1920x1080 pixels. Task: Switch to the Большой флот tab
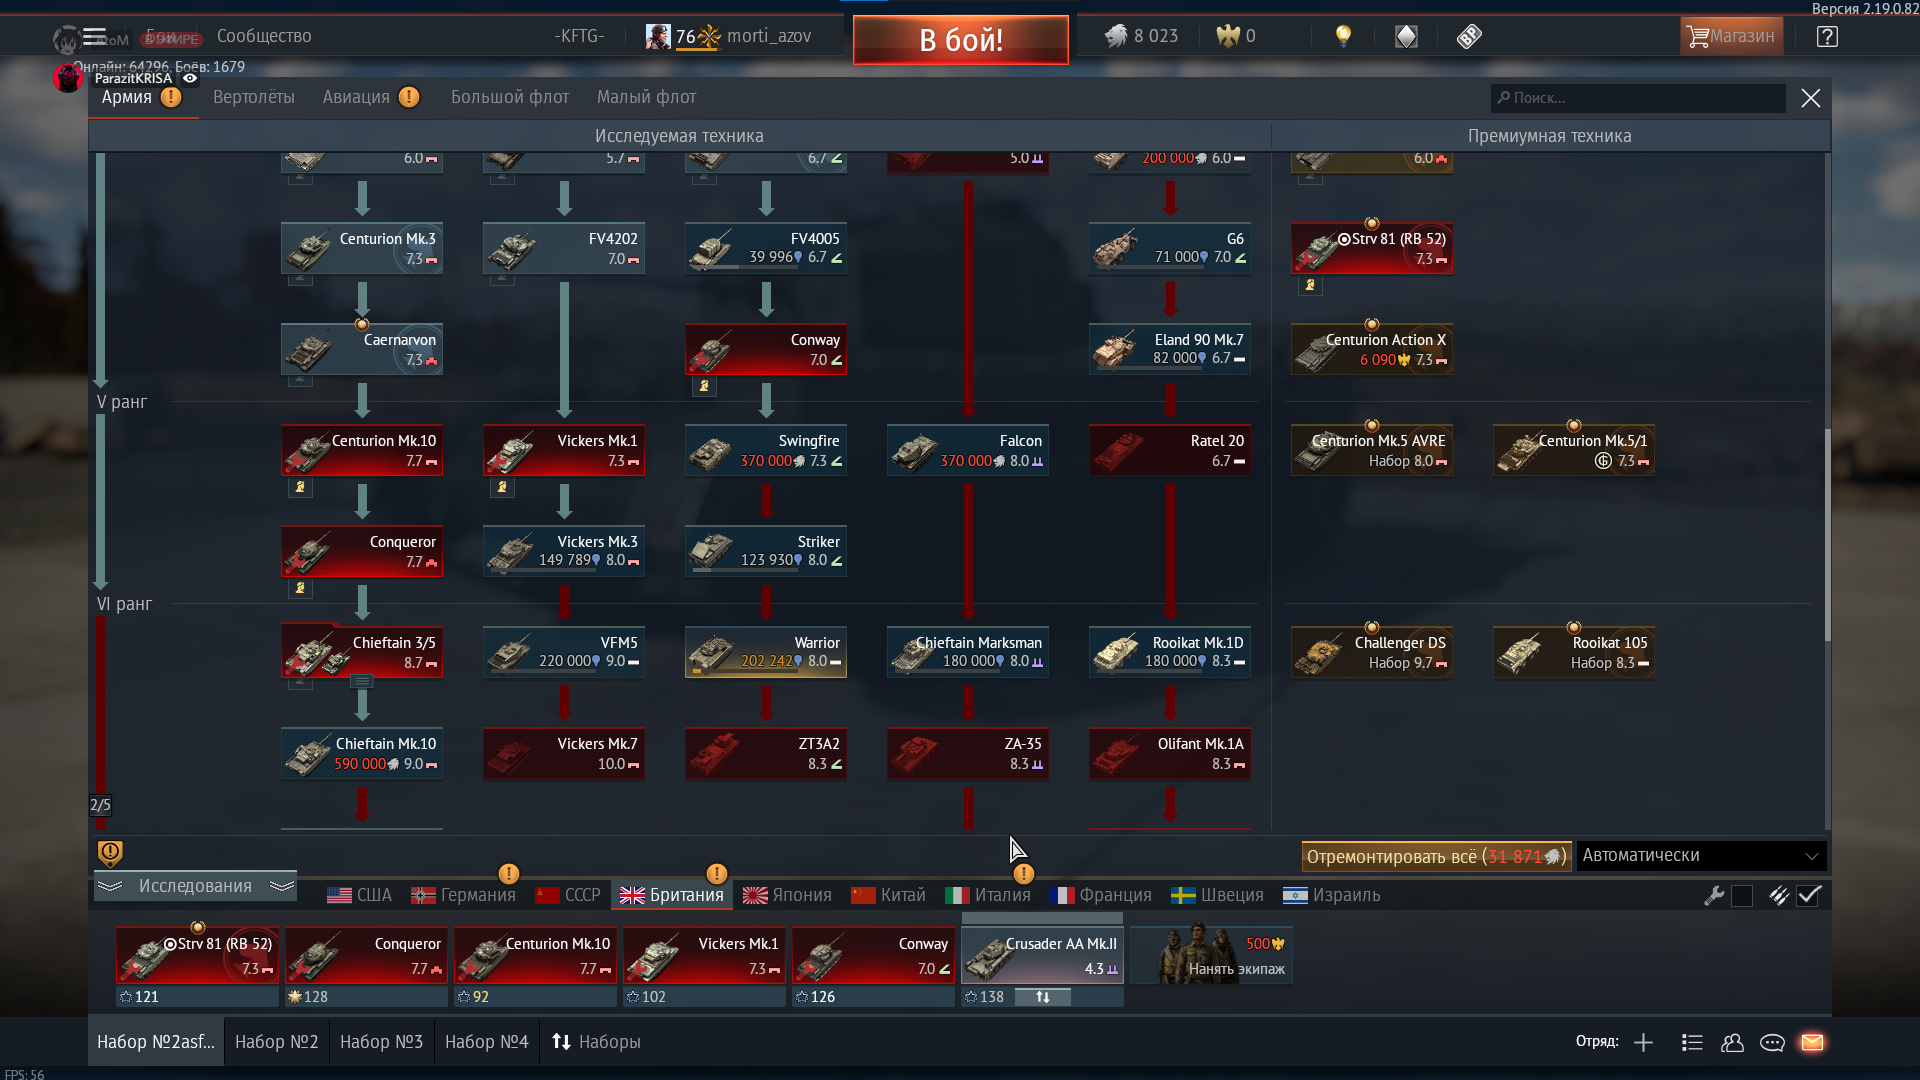tap(510, 97)
